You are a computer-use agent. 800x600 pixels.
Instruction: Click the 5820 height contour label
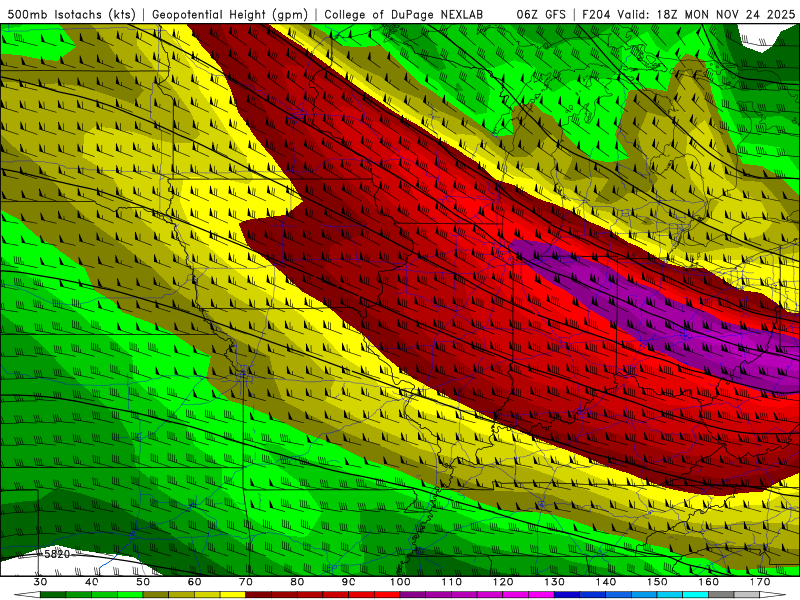click(56, 554)
